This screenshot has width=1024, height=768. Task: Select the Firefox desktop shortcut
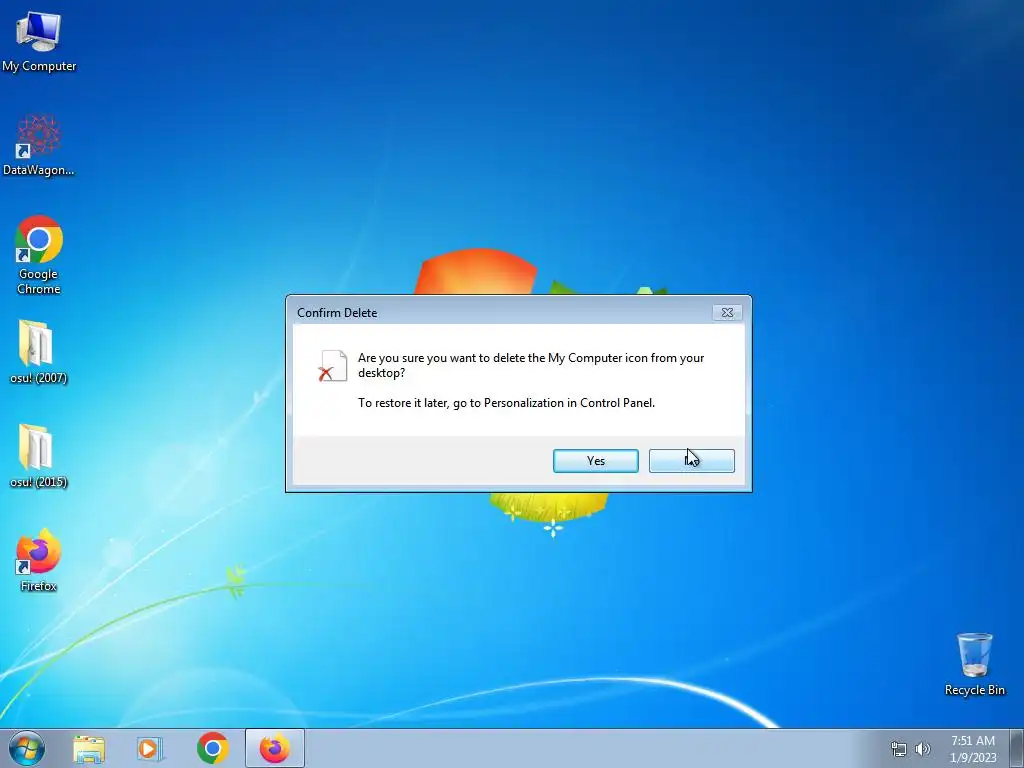(x=39, y=560)
